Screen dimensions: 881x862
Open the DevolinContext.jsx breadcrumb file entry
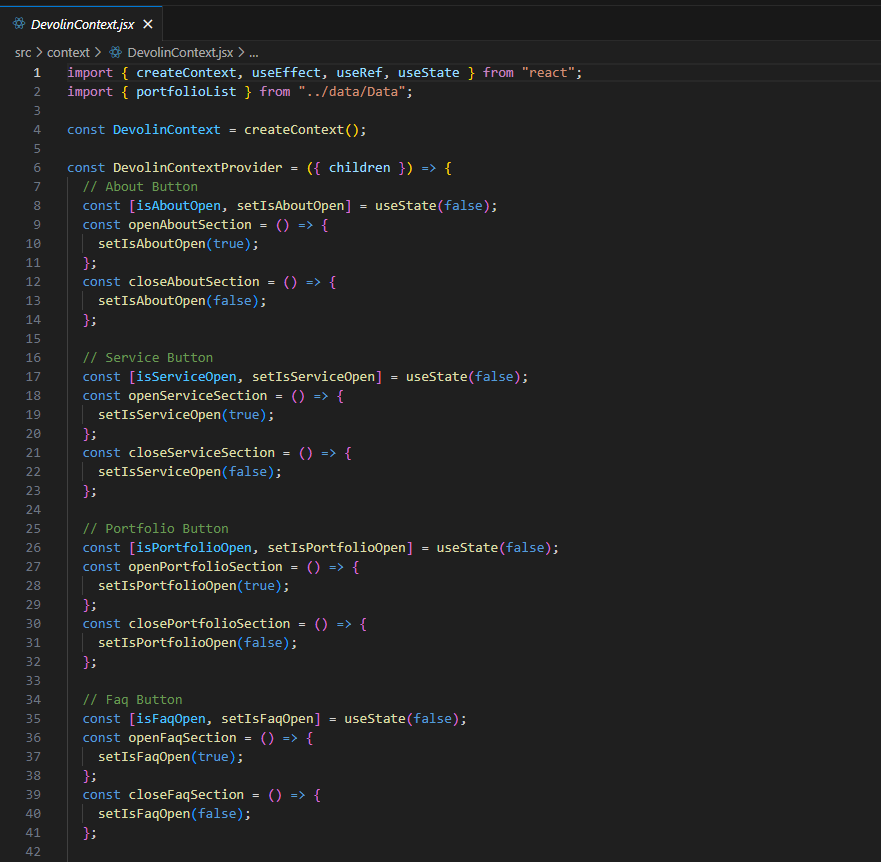coord(180,52)
